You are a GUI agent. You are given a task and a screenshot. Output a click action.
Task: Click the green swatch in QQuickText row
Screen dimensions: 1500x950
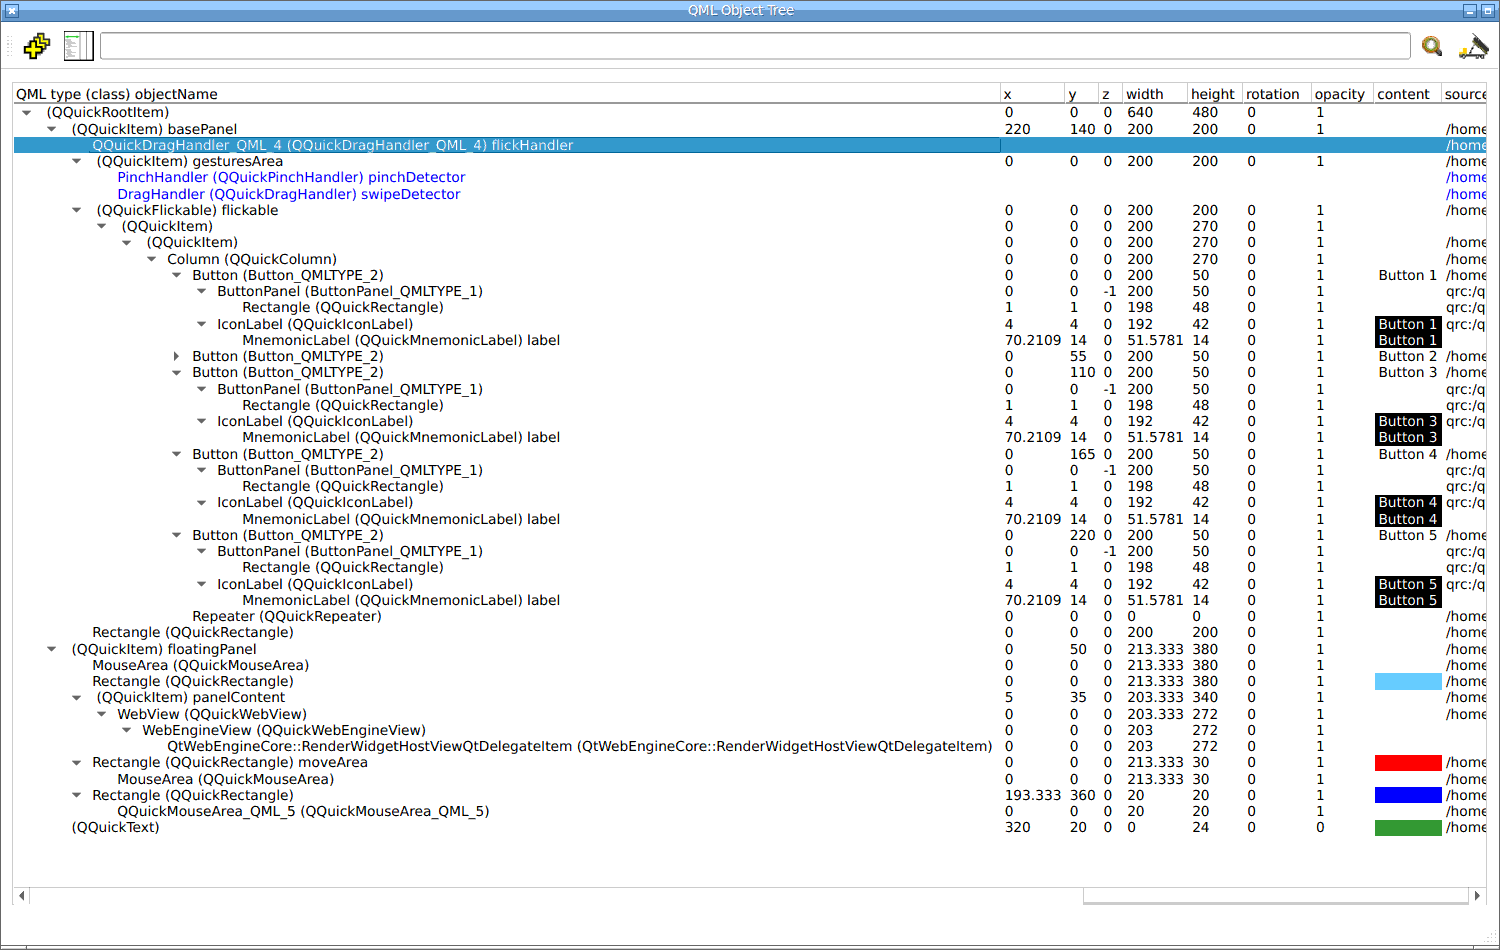1407,828
